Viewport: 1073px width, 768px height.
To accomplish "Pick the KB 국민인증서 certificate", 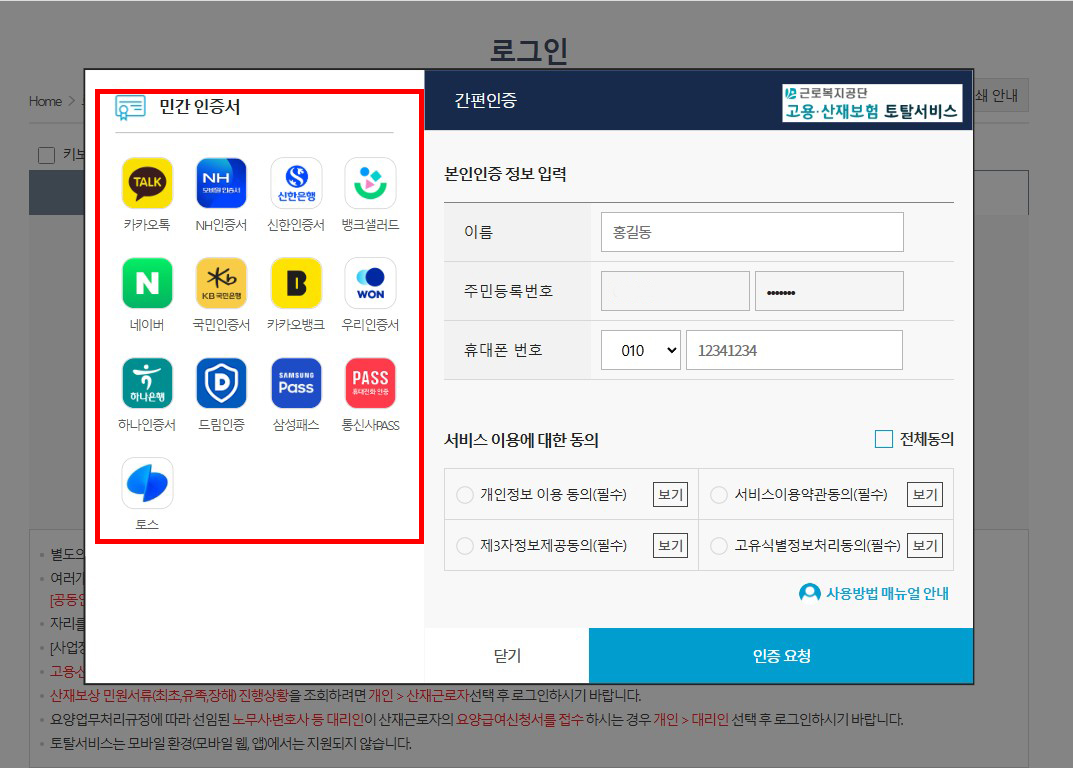I will (x=220, y=283).
